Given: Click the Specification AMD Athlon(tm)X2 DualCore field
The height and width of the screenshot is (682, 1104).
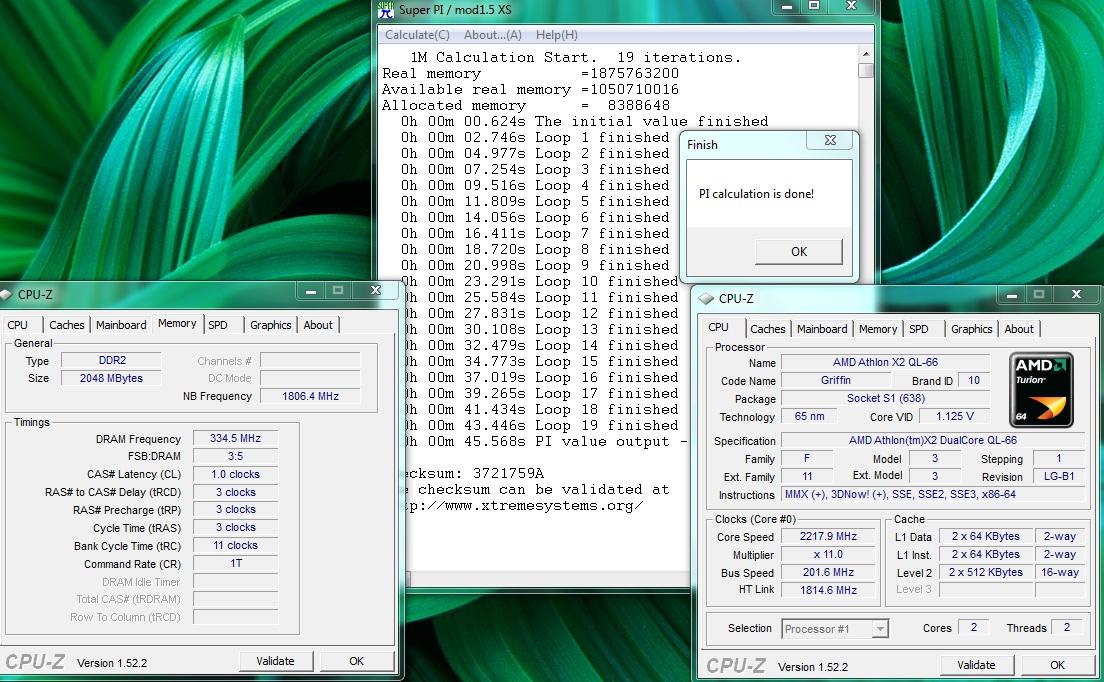Looking at the screenshot, I should click(x=933, y=440).
